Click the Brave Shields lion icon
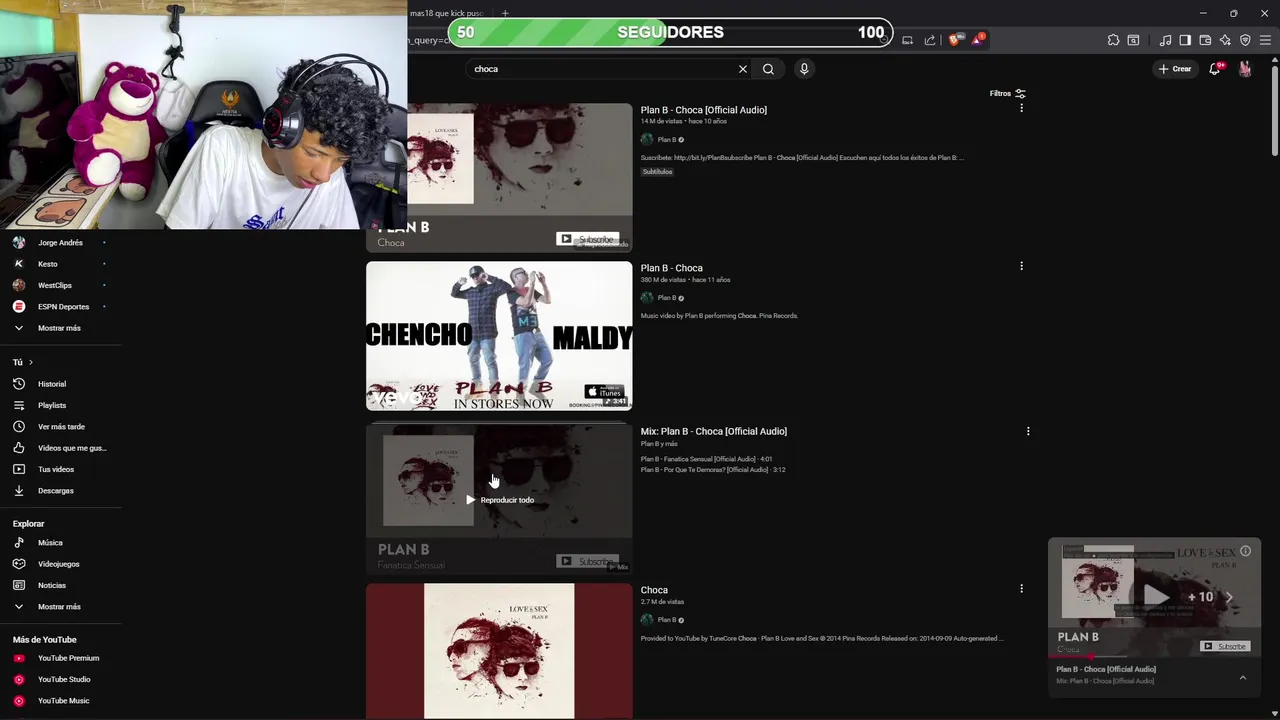The image size is (1280, 720). (954, 40)
